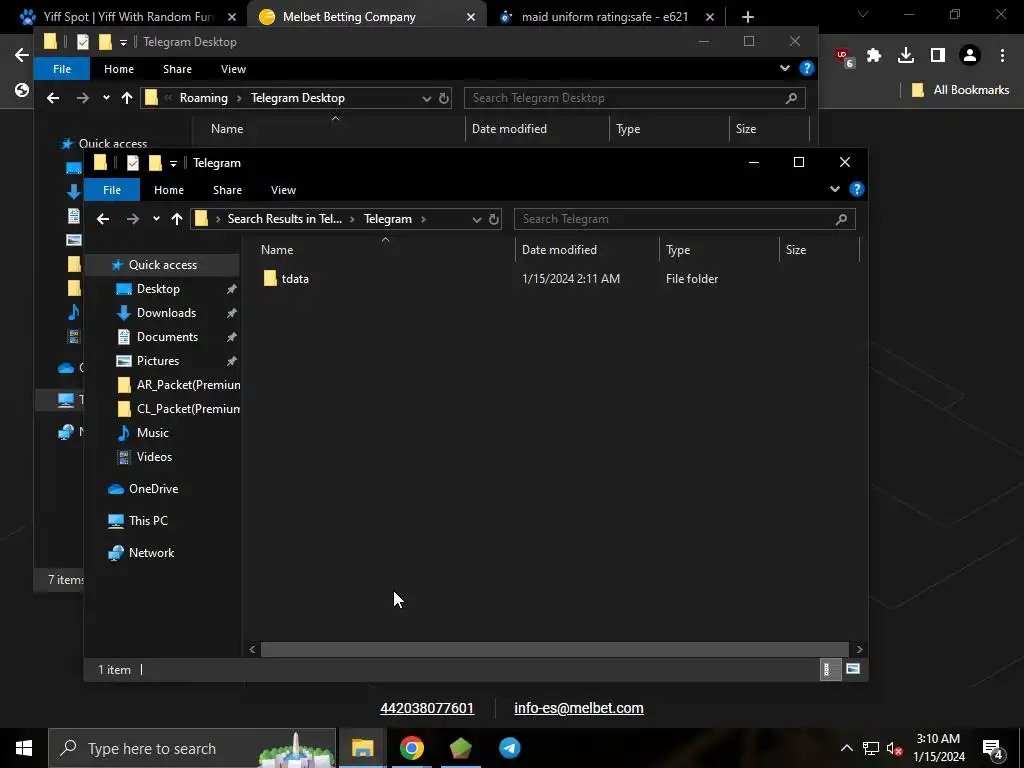Open Pictures in the navigation pane
The image size is (1024, 768).
click(x=157, y=360)
